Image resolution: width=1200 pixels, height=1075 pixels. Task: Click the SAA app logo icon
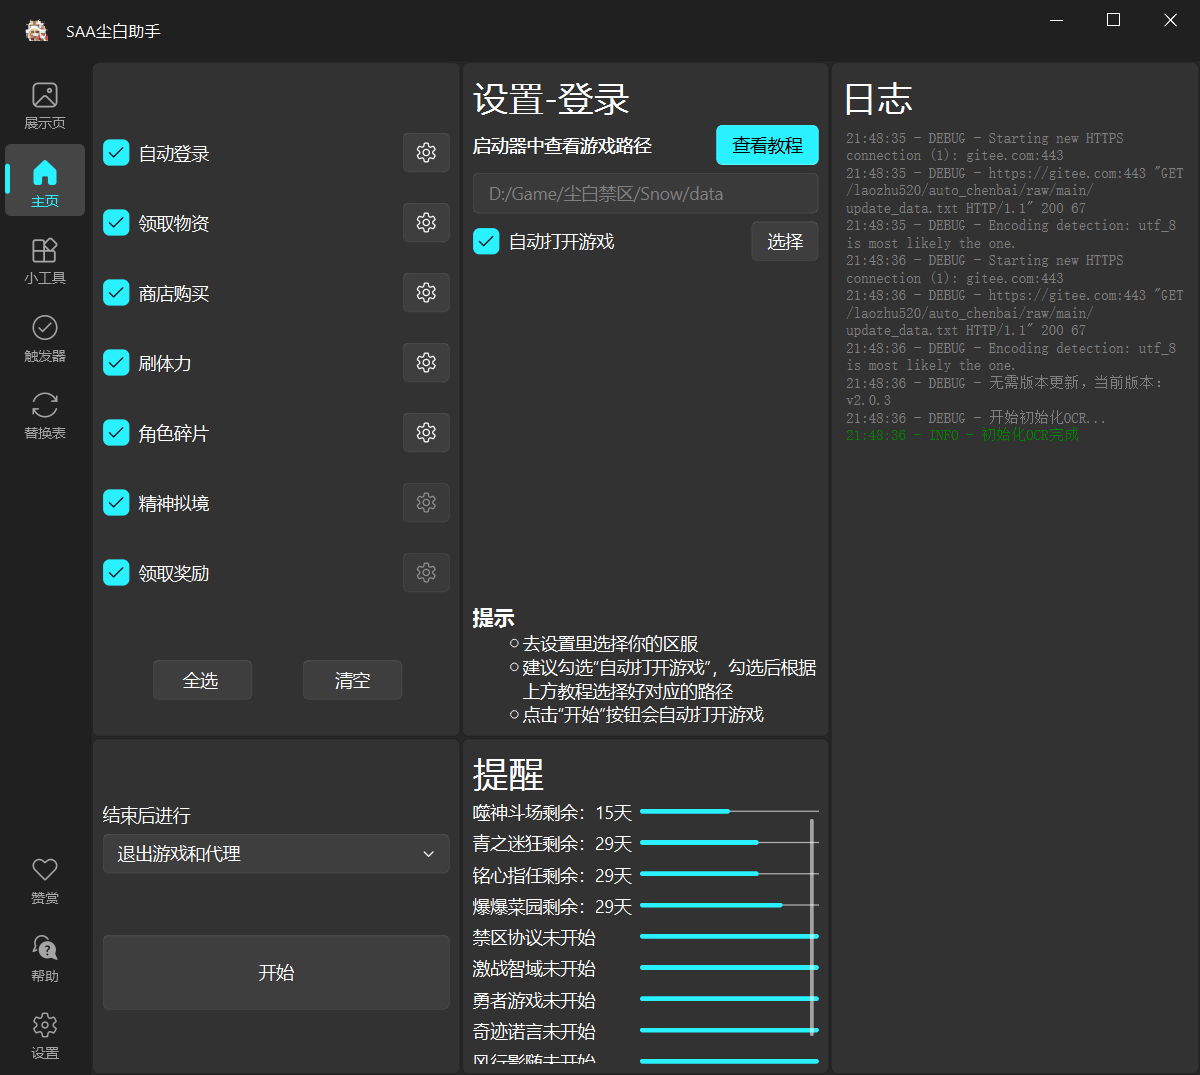(x=37, y=31)
